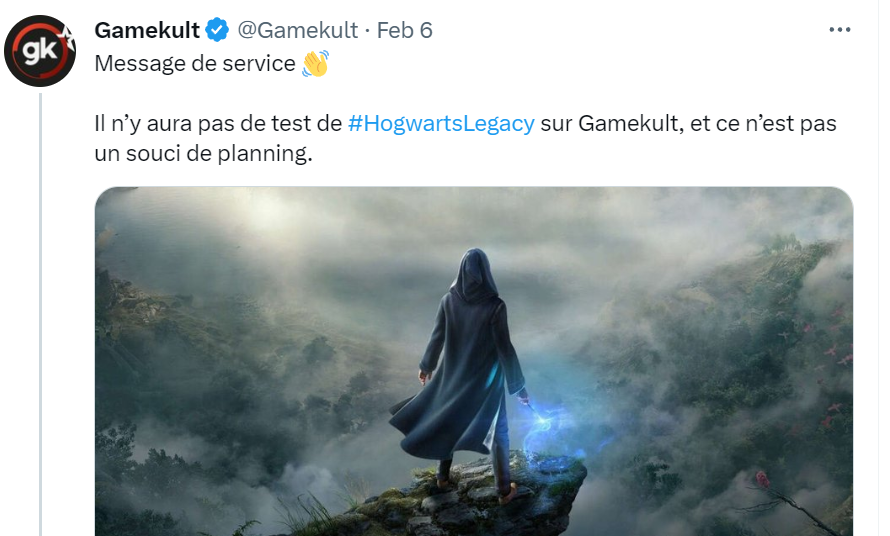The image size is (890, 536).
Task: Click the 'sur Gamekult, et ce n'est pas' text
Action: click(689, 123)
